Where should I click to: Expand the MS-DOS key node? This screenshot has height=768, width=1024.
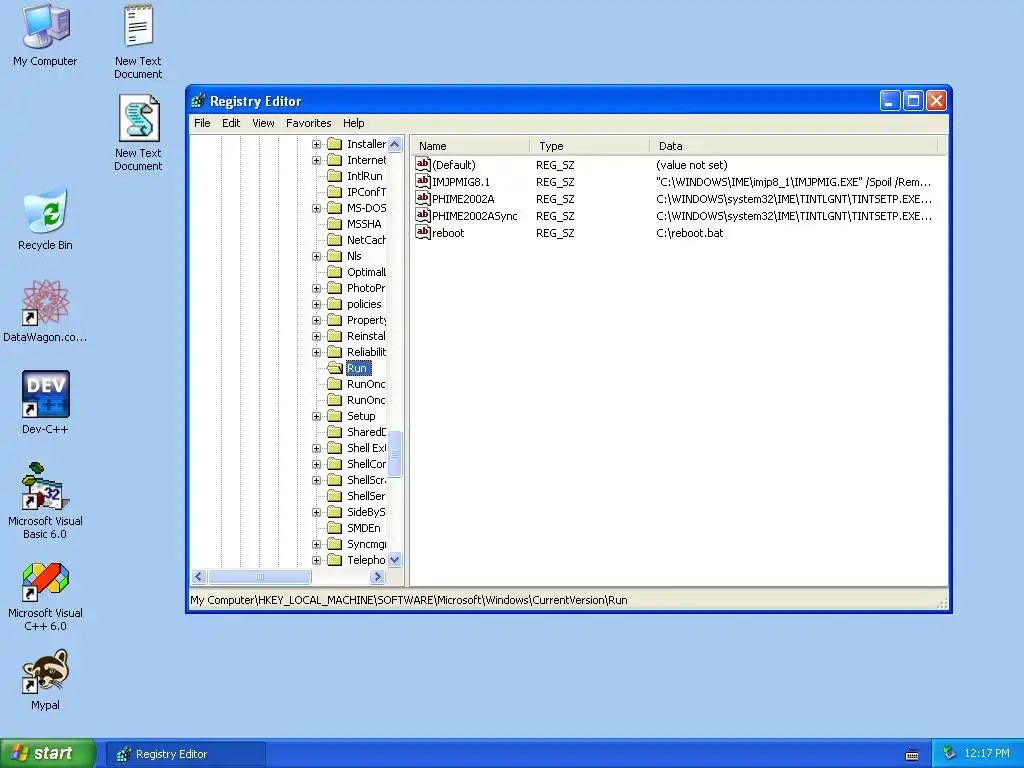pos(316,208)
